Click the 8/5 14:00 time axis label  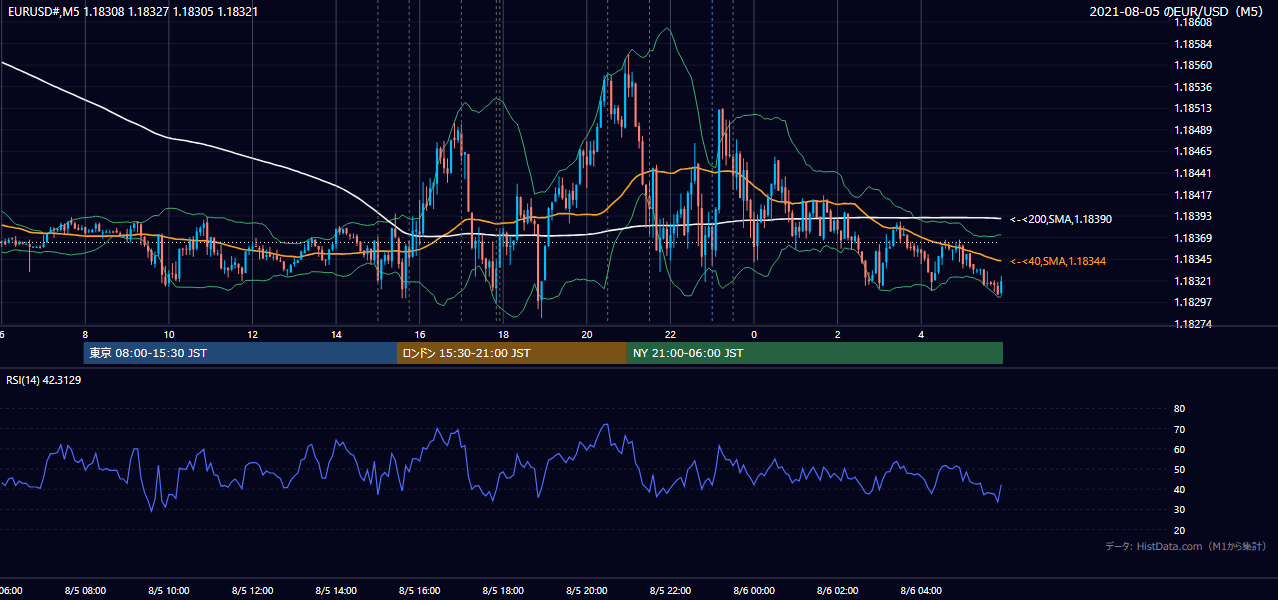(x=336, y=591)
